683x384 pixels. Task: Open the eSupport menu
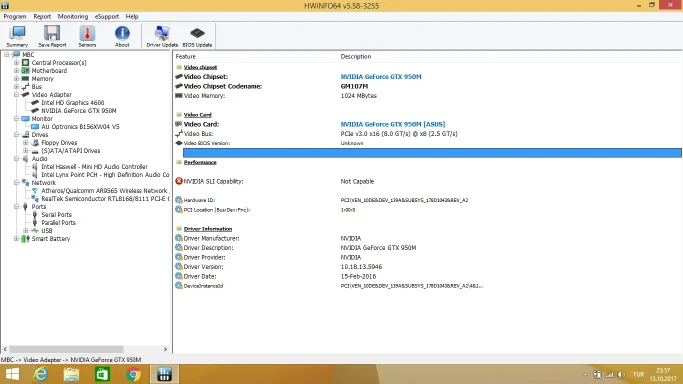click(x=107, y=17)
